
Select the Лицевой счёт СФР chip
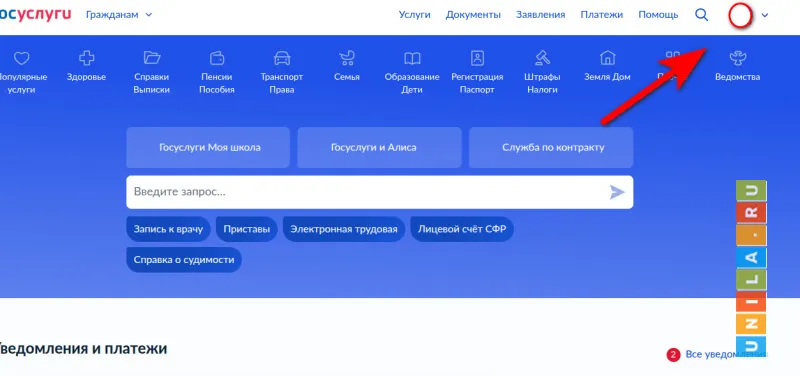point(462,229)
